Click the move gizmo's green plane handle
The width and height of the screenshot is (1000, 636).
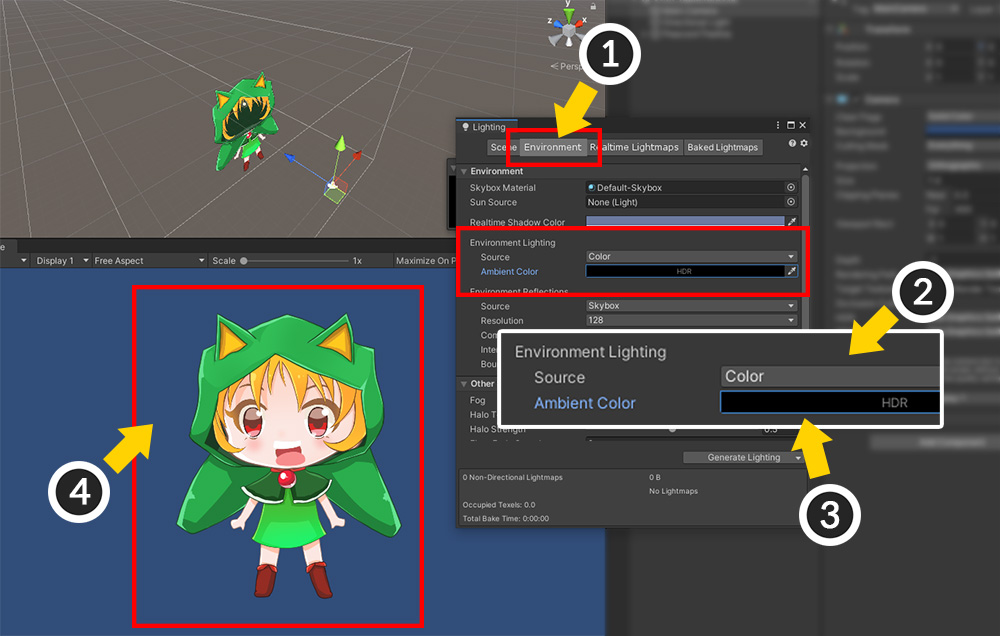[335, 195]
